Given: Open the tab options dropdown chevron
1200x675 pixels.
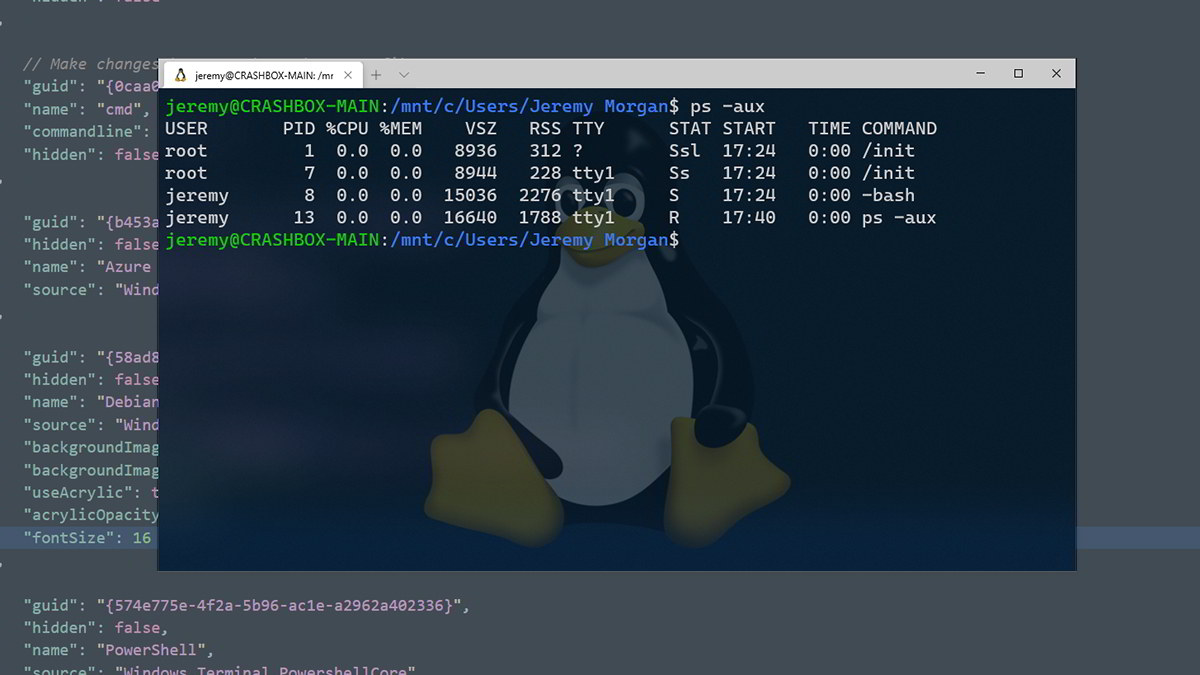Looking at the screenshot, I should click(x=403, y=74).
